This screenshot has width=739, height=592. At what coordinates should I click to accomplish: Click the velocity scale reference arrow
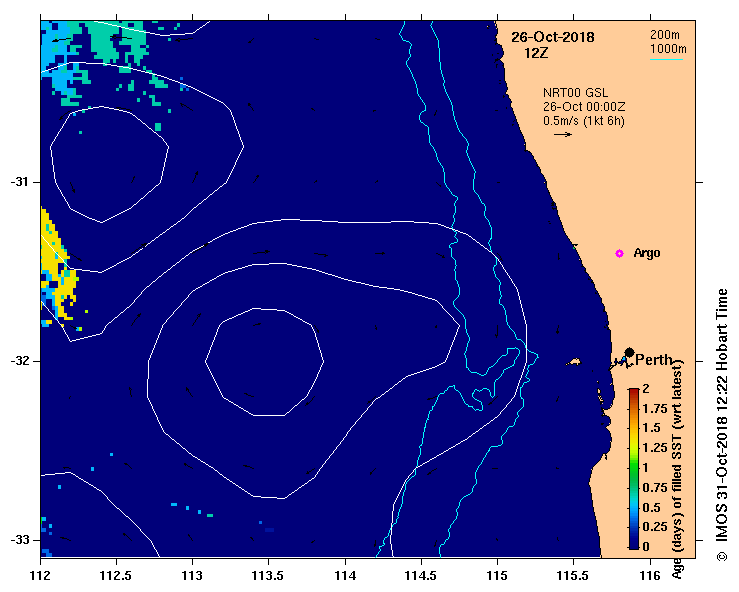pos(563,134)
